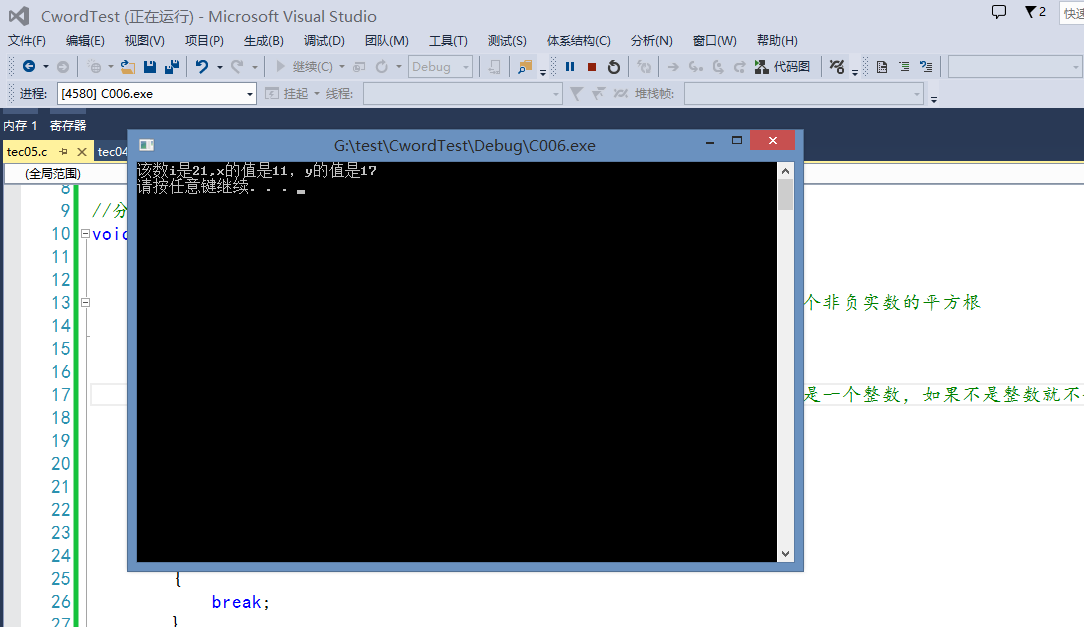This screenshot has width=1084, height=627.
Task: Open the 工具(T) menu
Action: pos(448,41)
